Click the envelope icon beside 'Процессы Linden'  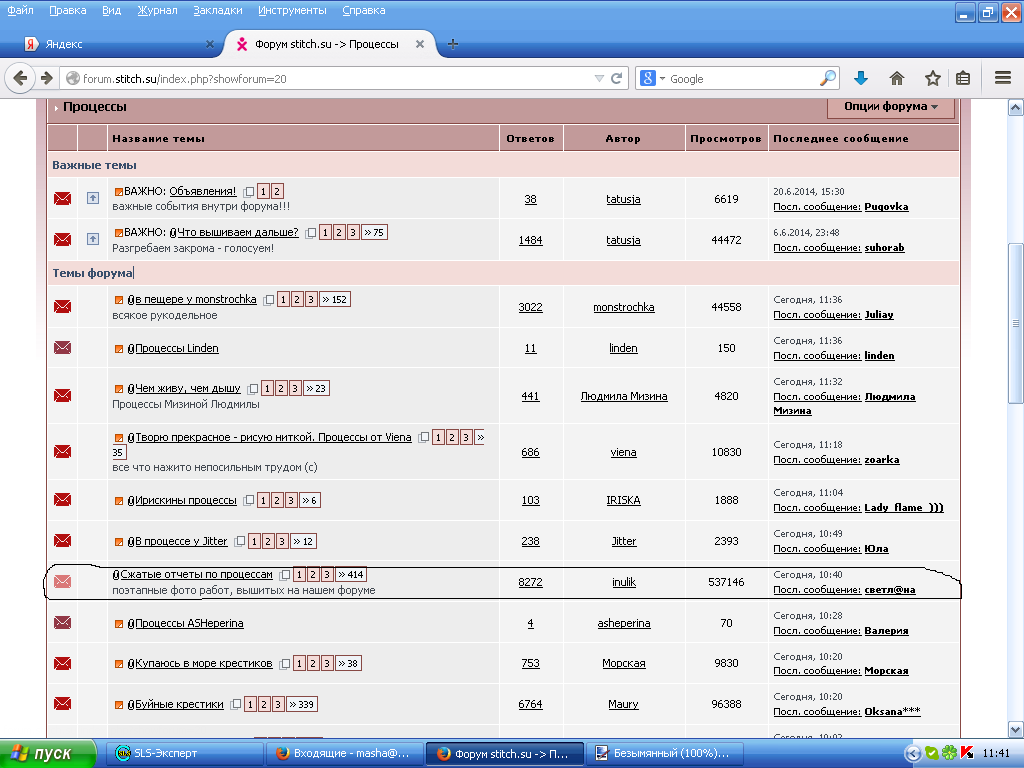[62, 348]
